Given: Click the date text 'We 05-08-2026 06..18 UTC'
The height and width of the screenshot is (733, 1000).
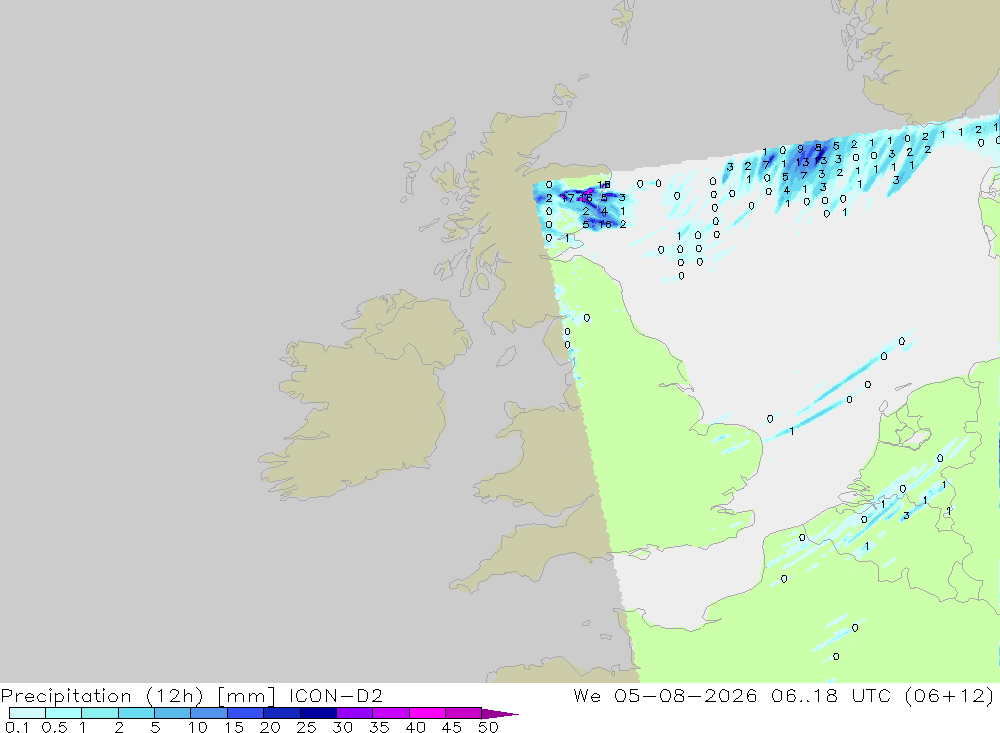Looking at the screenshot, I should coord(732,695).
